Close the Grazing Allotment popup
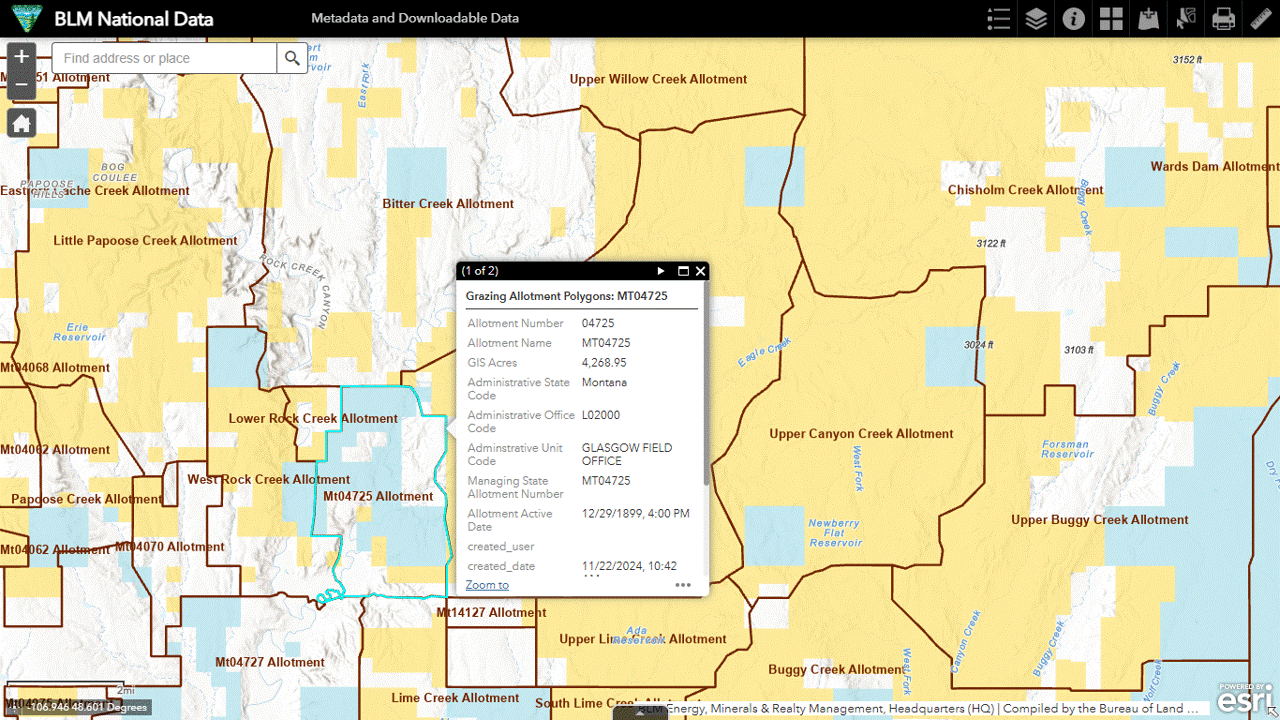Screen dimensions: 1280x720 tap(701, 271)
